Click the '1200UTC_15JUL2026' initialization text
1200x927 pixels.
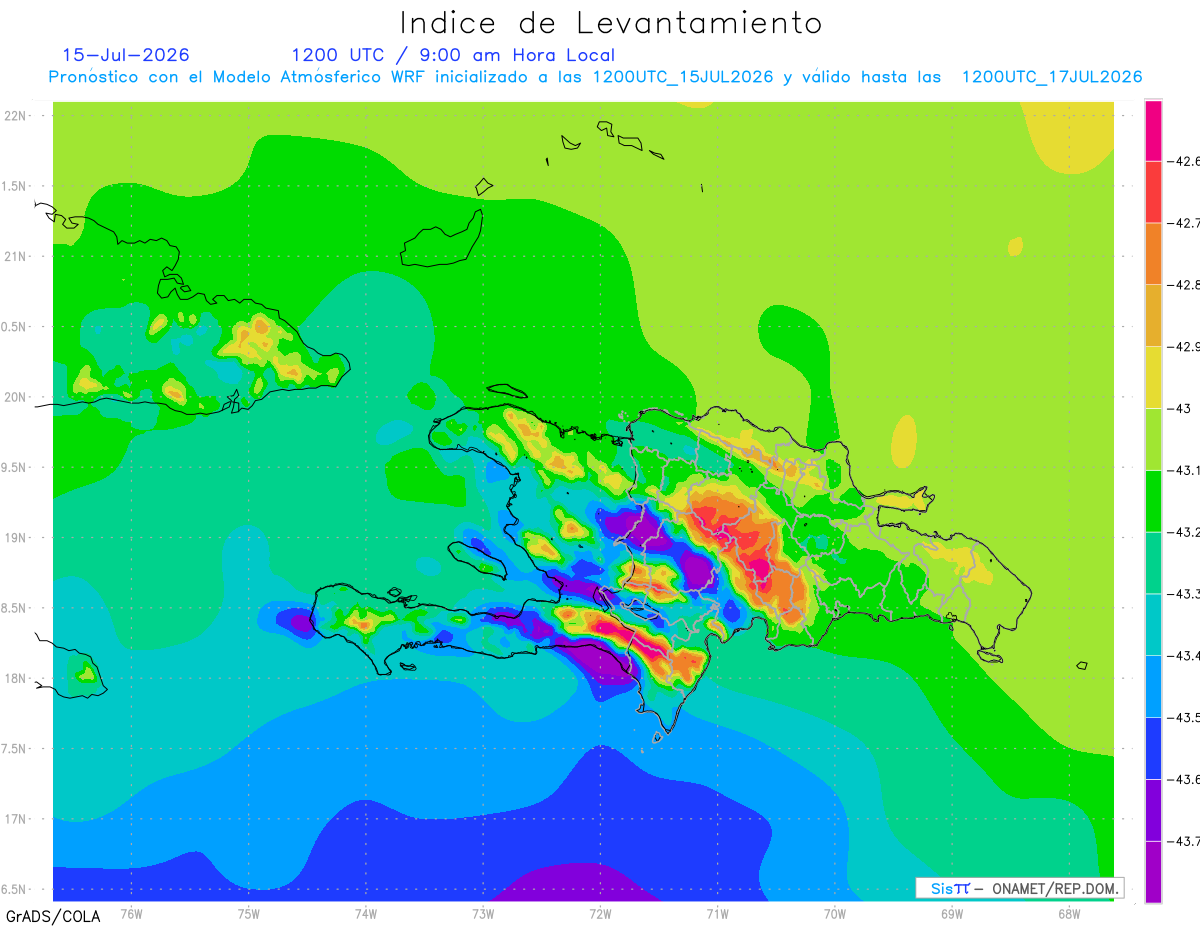pyautogui.click(x=683, y=77)
